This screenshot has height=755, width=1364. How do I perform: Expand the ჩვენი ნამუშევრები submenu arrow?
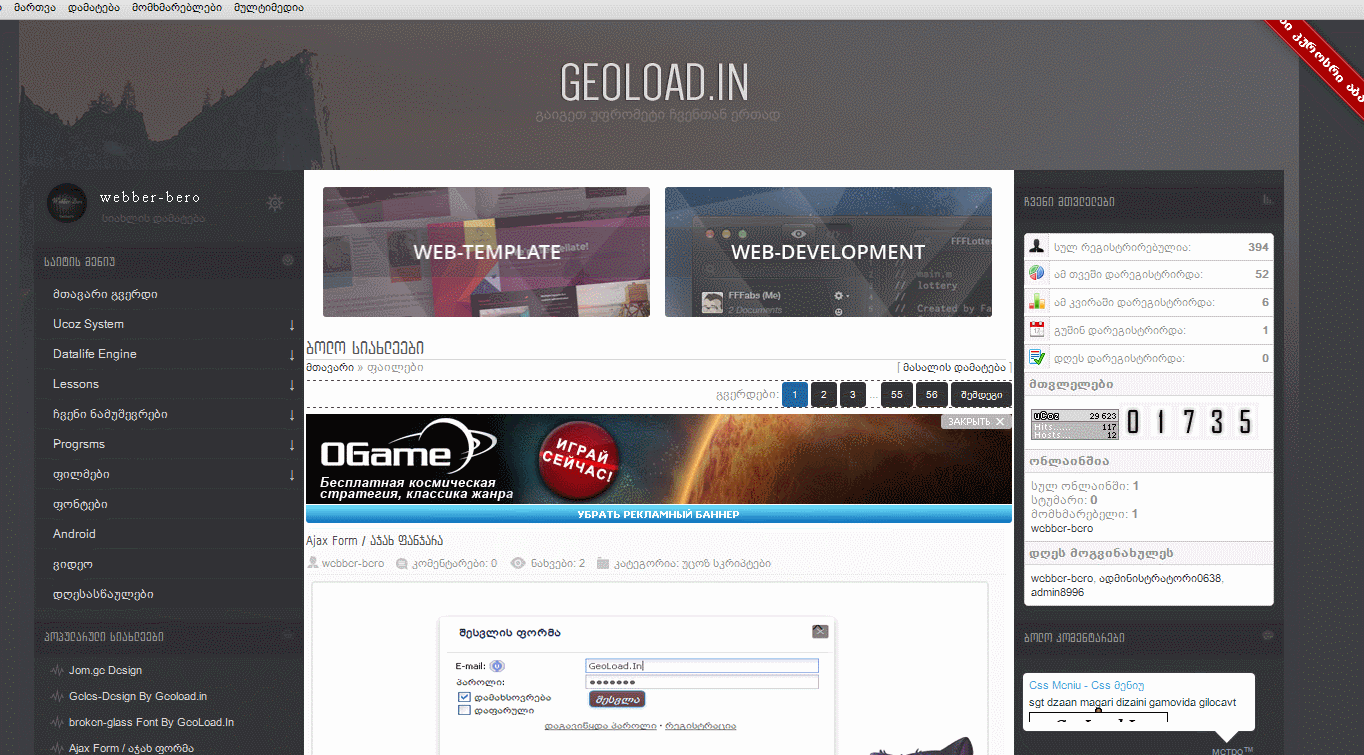(x=292, y=415)
